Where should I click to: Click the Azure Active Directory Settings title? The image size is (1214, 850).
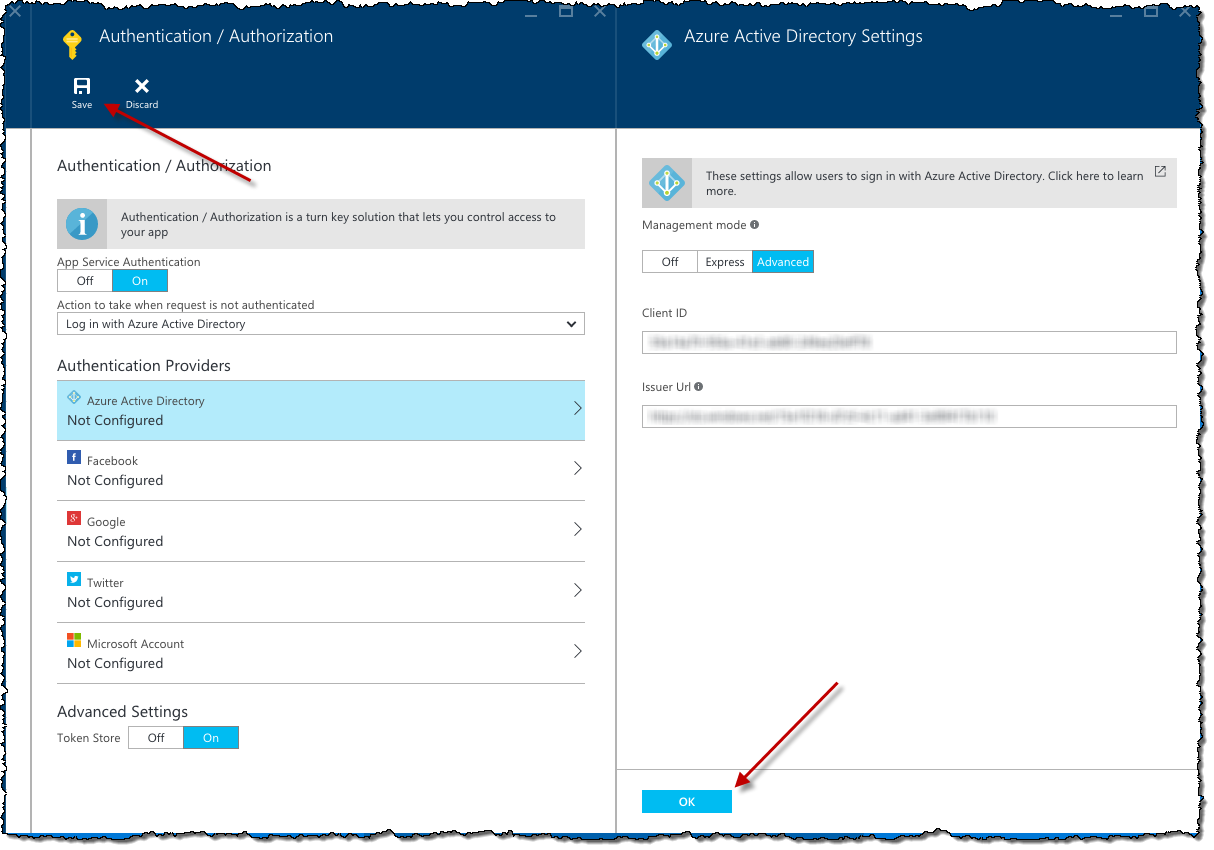(x=803, y=36)
